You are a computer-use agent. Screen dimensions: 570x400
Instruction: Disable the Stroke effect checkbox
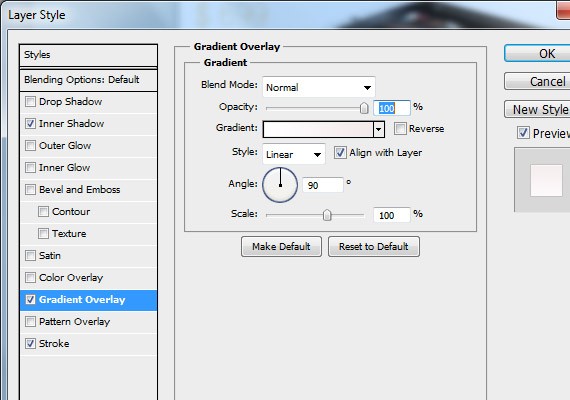(31, 344)
